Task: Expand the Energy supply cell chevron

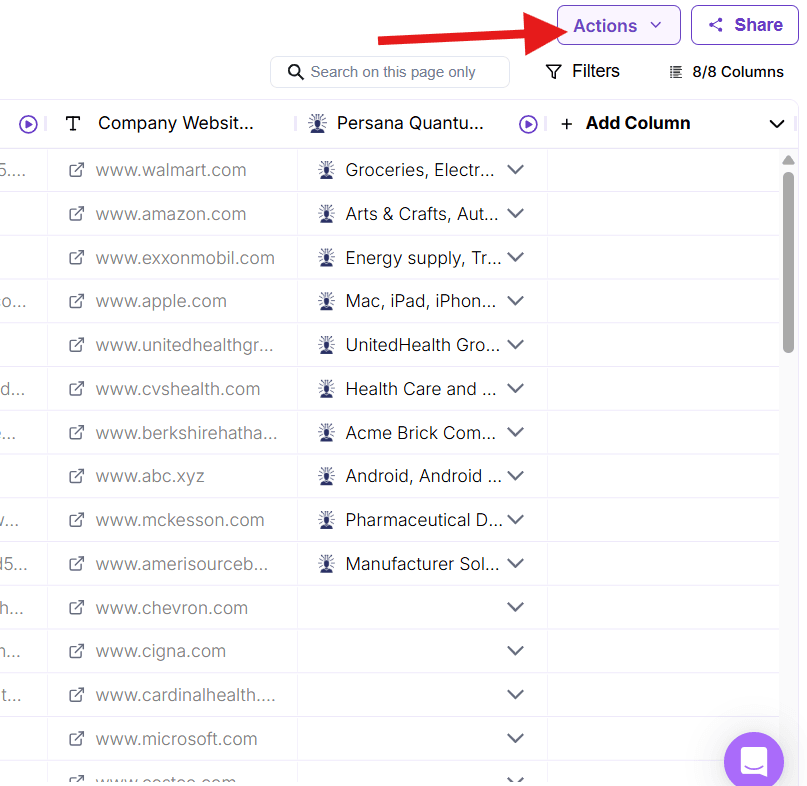Action: 515,257
